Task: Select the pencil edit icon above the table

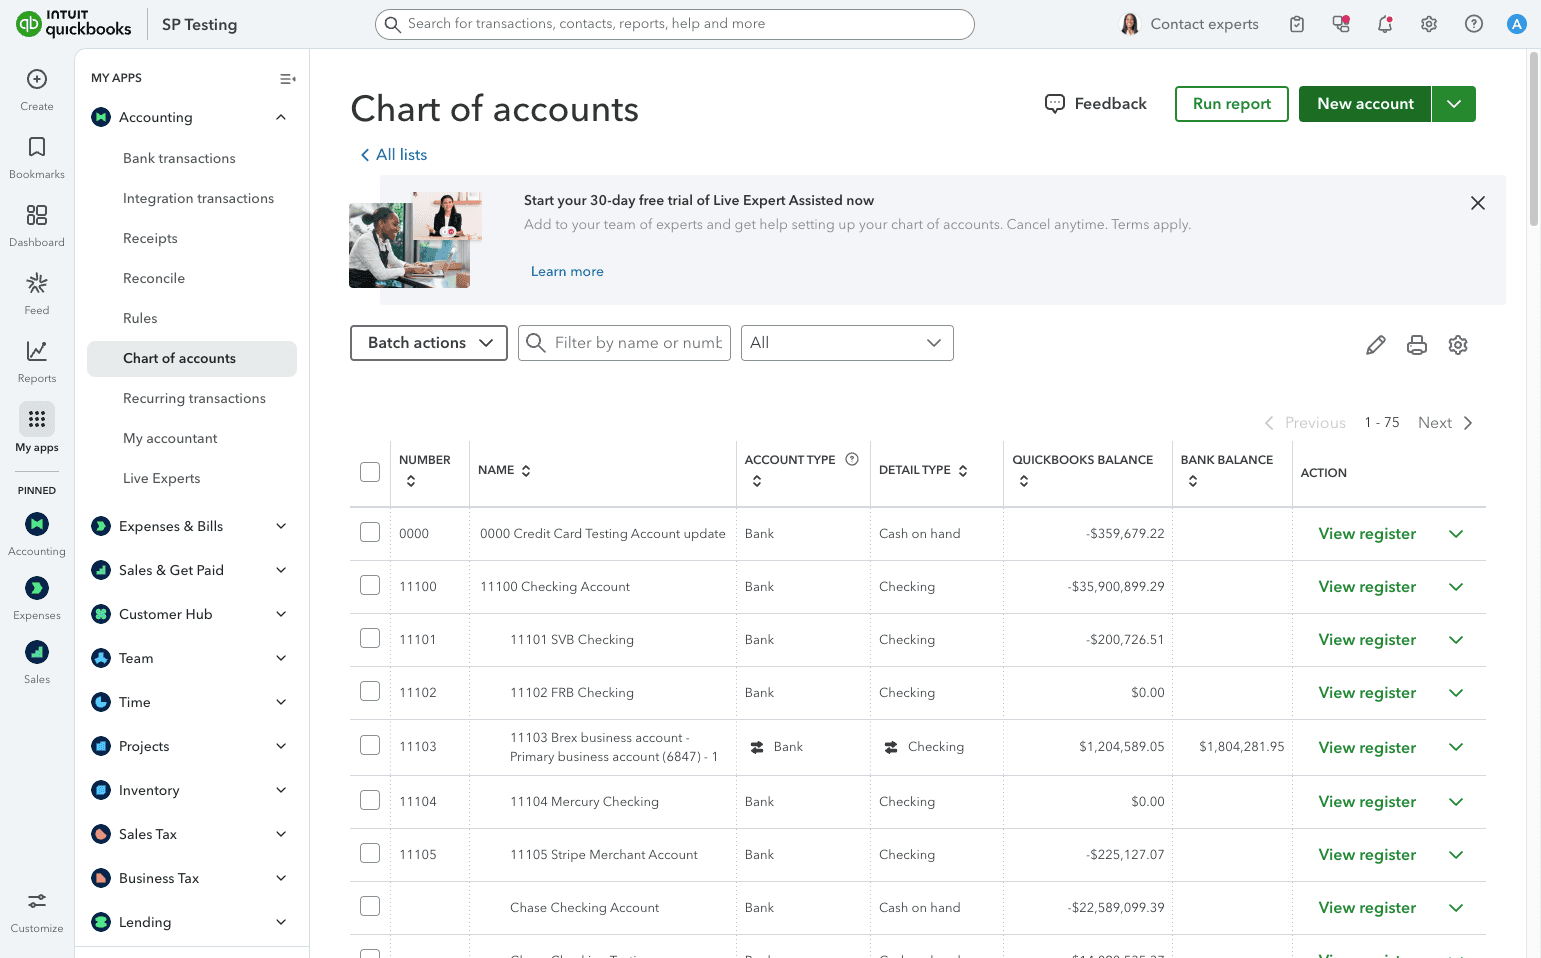Action: coord(1375,344)
